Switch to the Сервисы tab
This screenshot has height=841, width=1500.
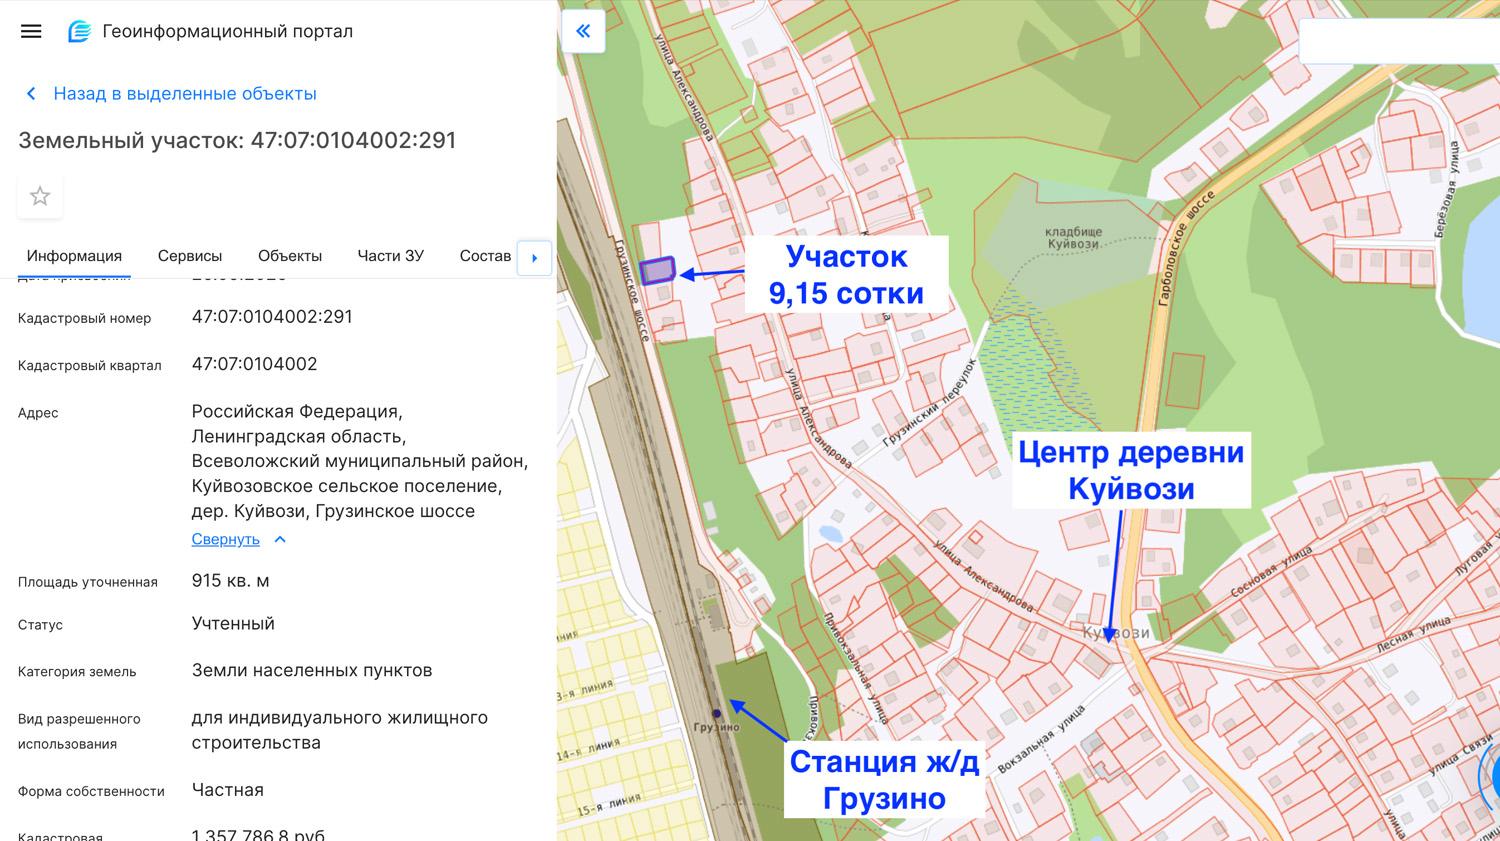pos(190,256)
